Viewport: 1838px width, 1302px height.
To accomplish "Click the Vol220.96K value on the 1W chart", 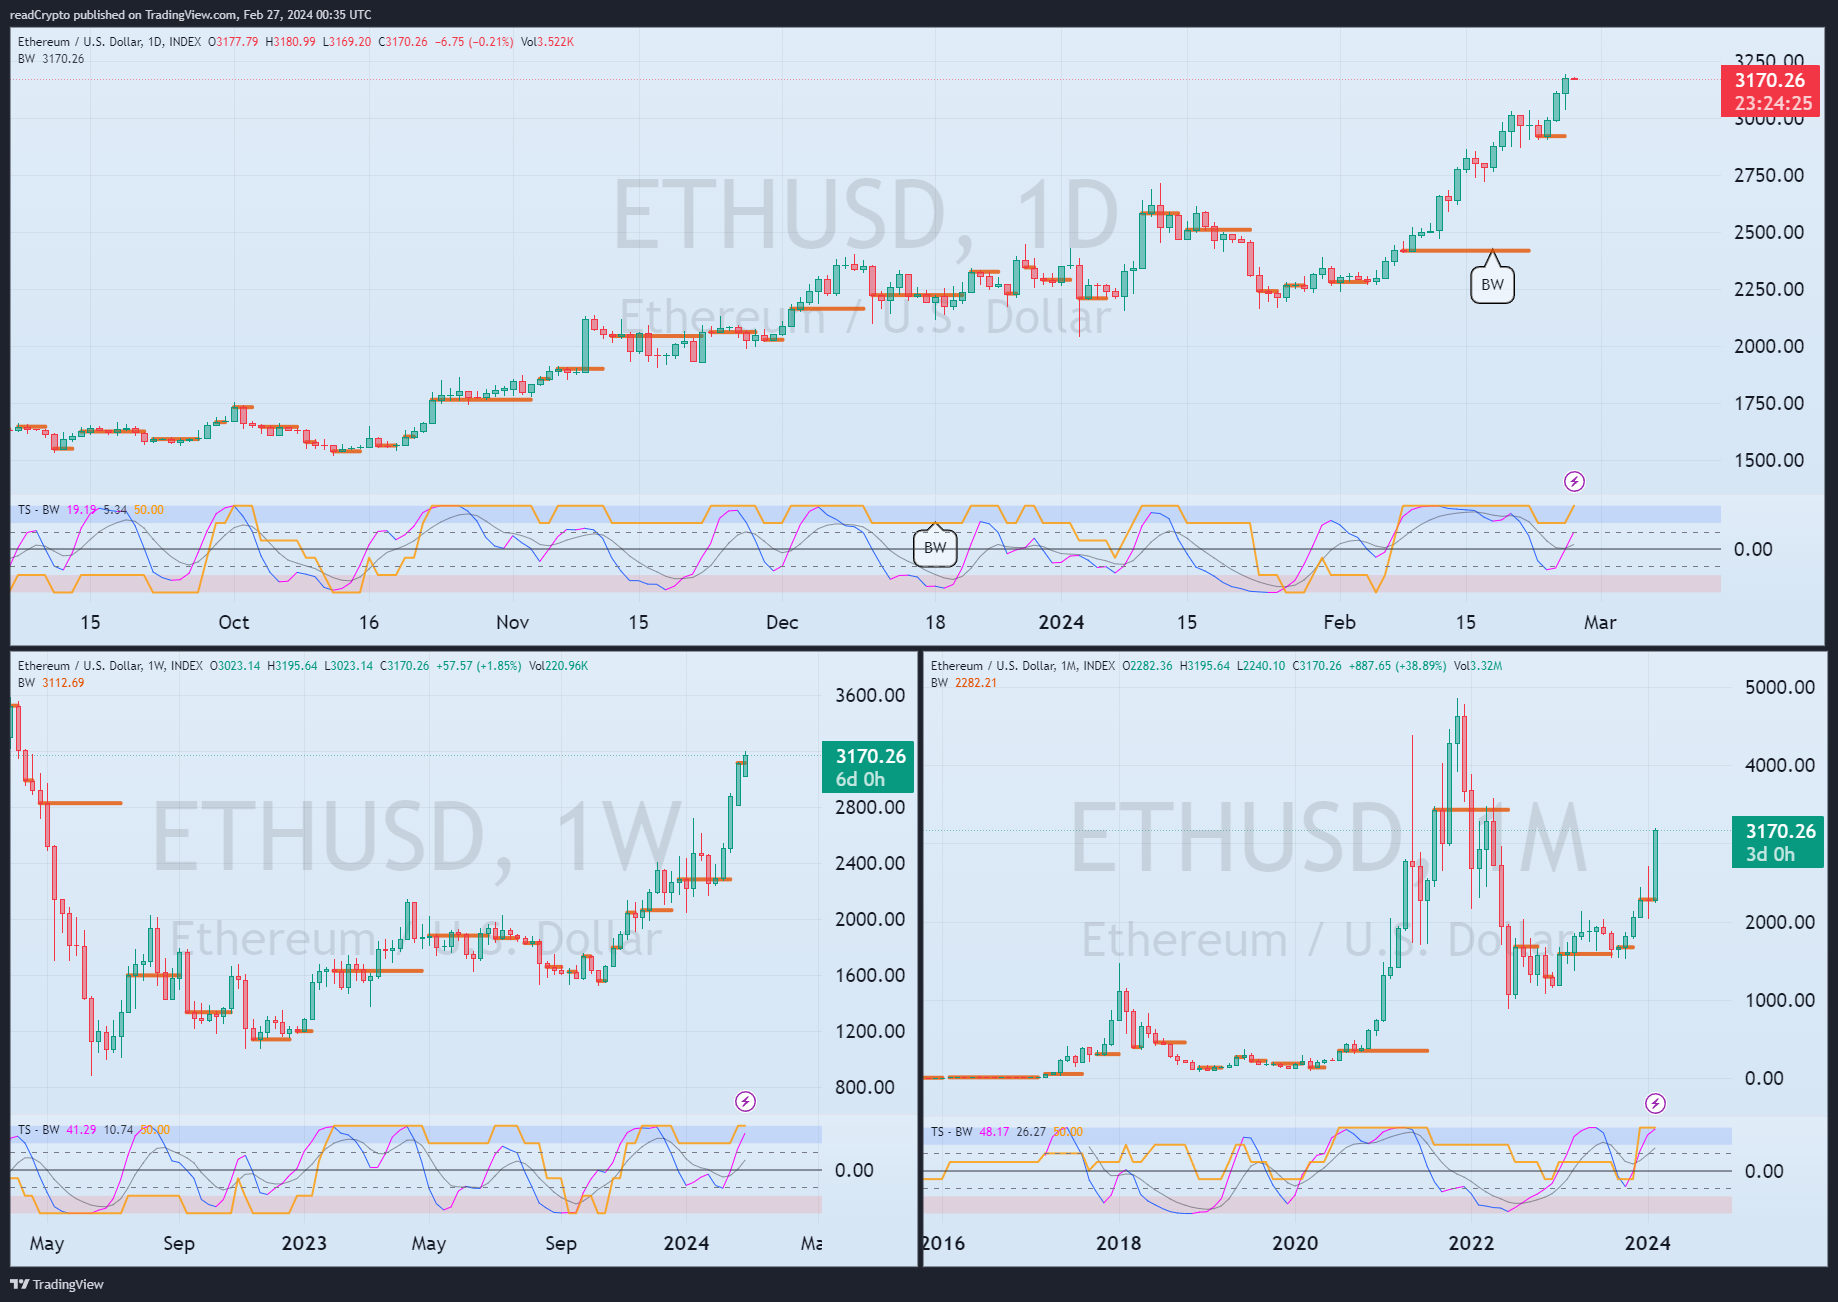I will pyautogui.click(x=558, y=666).
